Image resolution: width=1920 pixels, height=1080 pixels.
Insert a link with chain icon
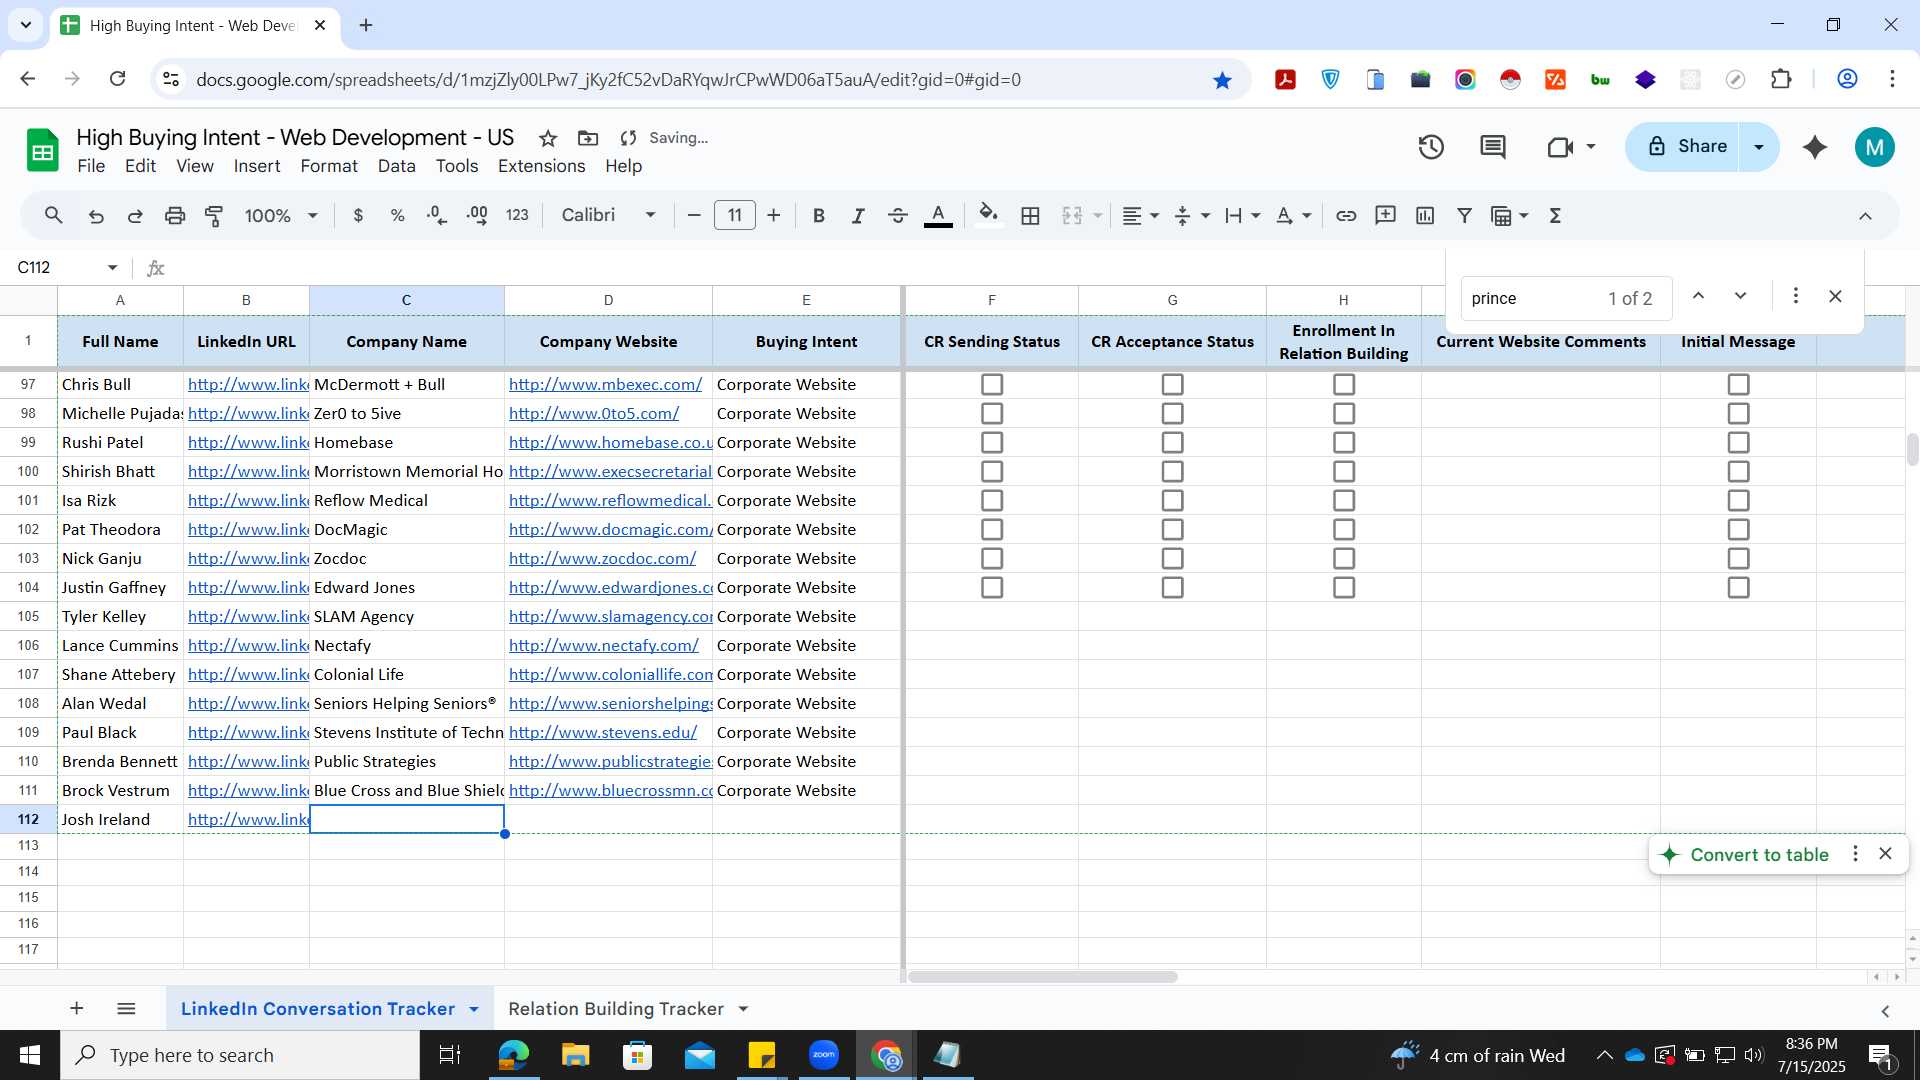[x=1346, y=216]
